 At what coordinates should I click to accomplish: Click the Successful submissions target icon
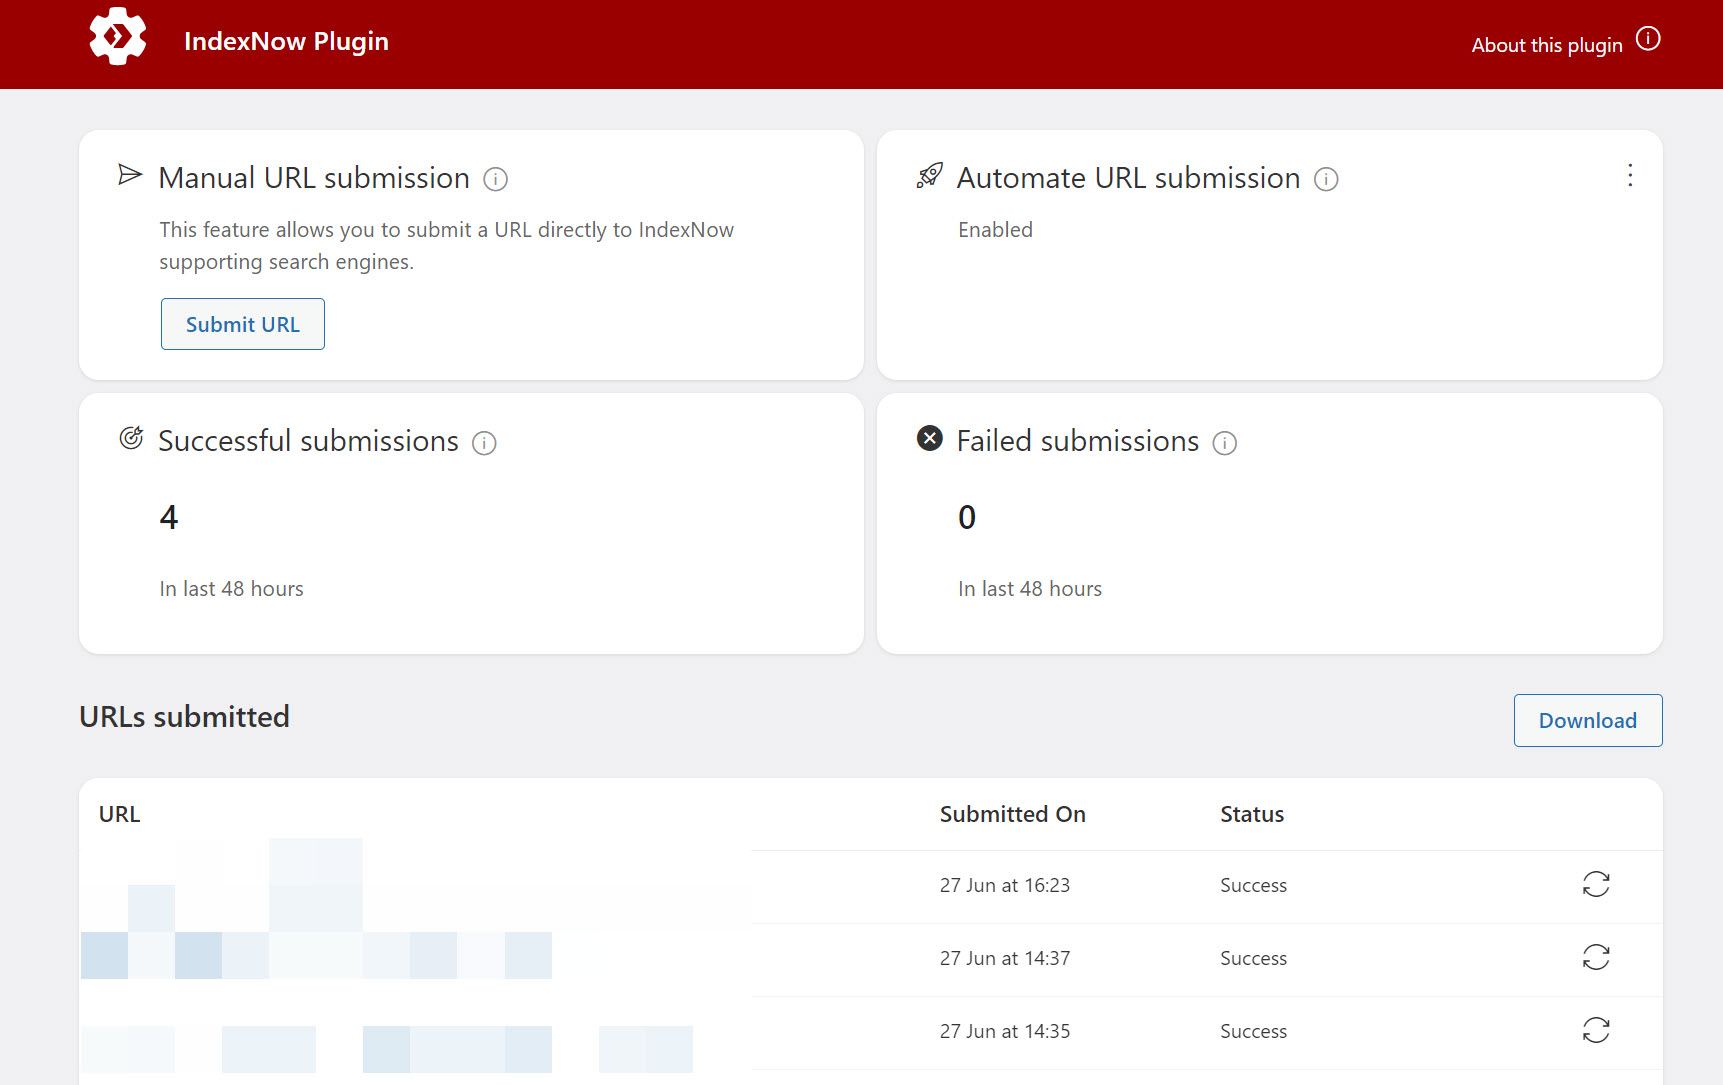pos(131,438)
